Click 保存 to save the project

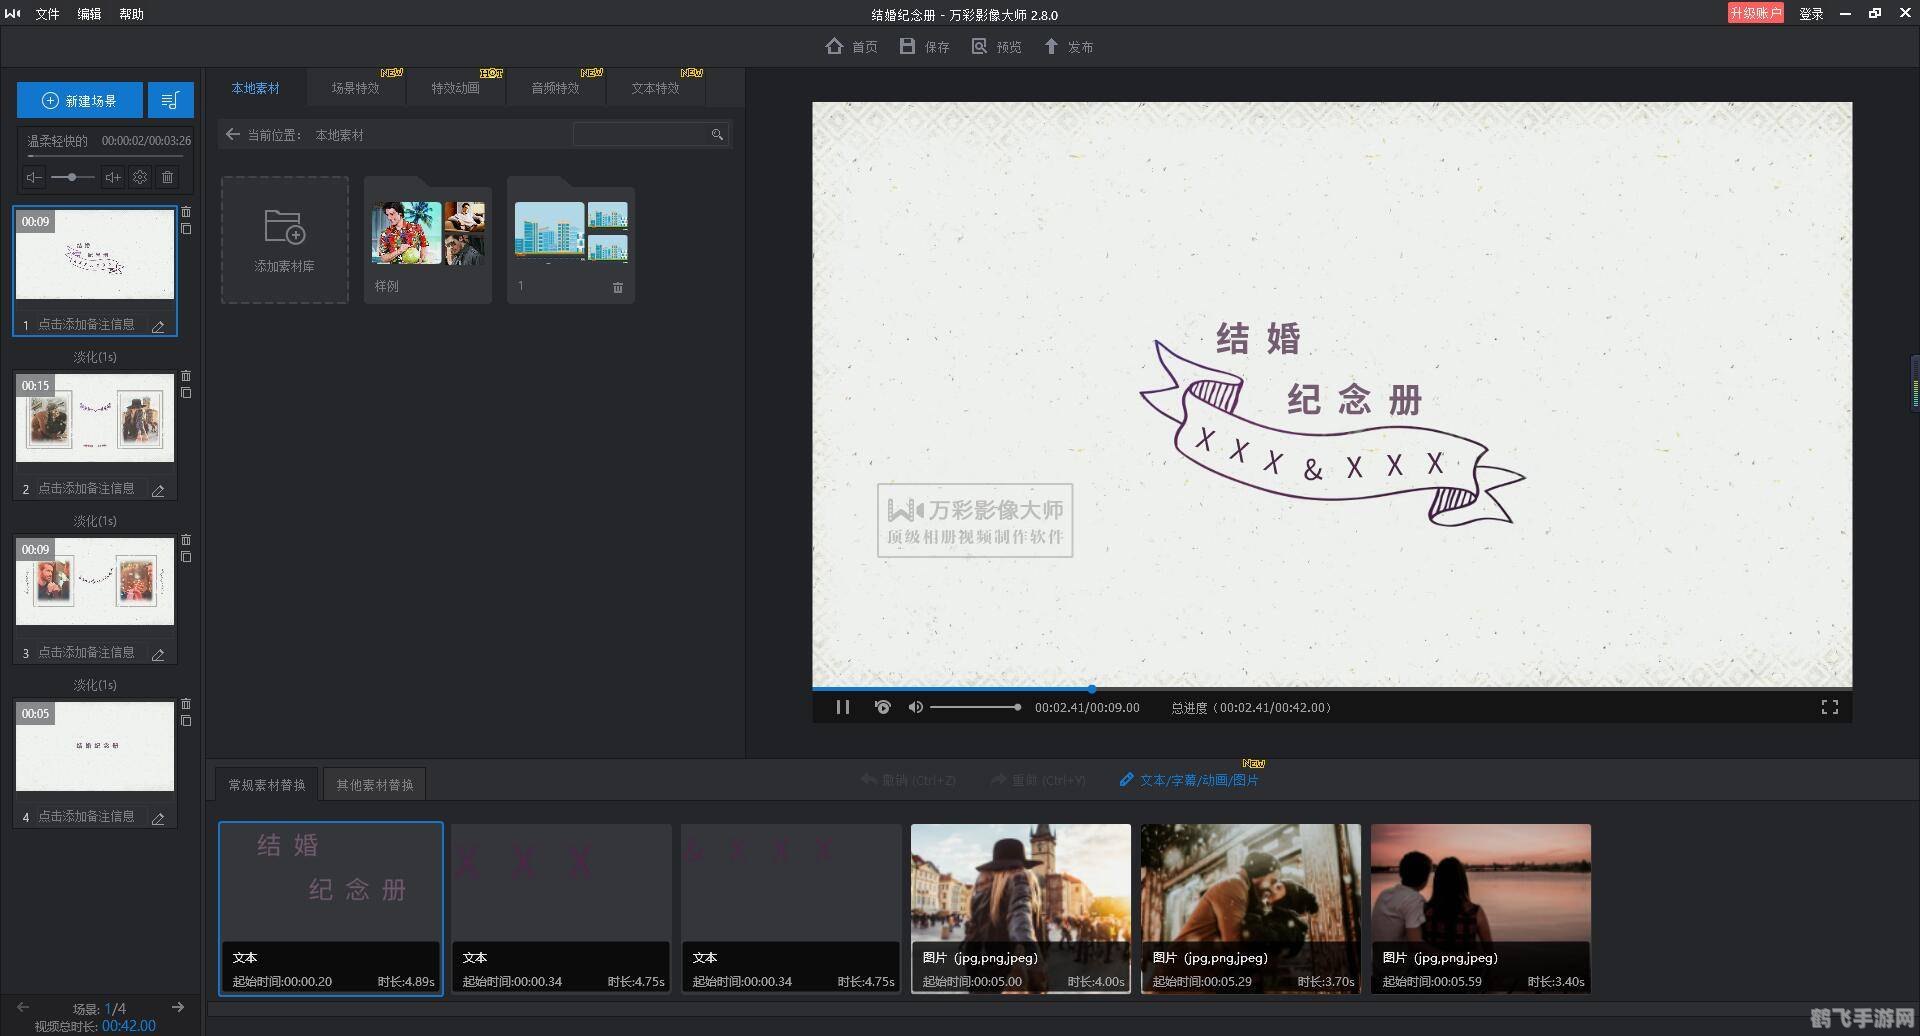coord(925,46)
